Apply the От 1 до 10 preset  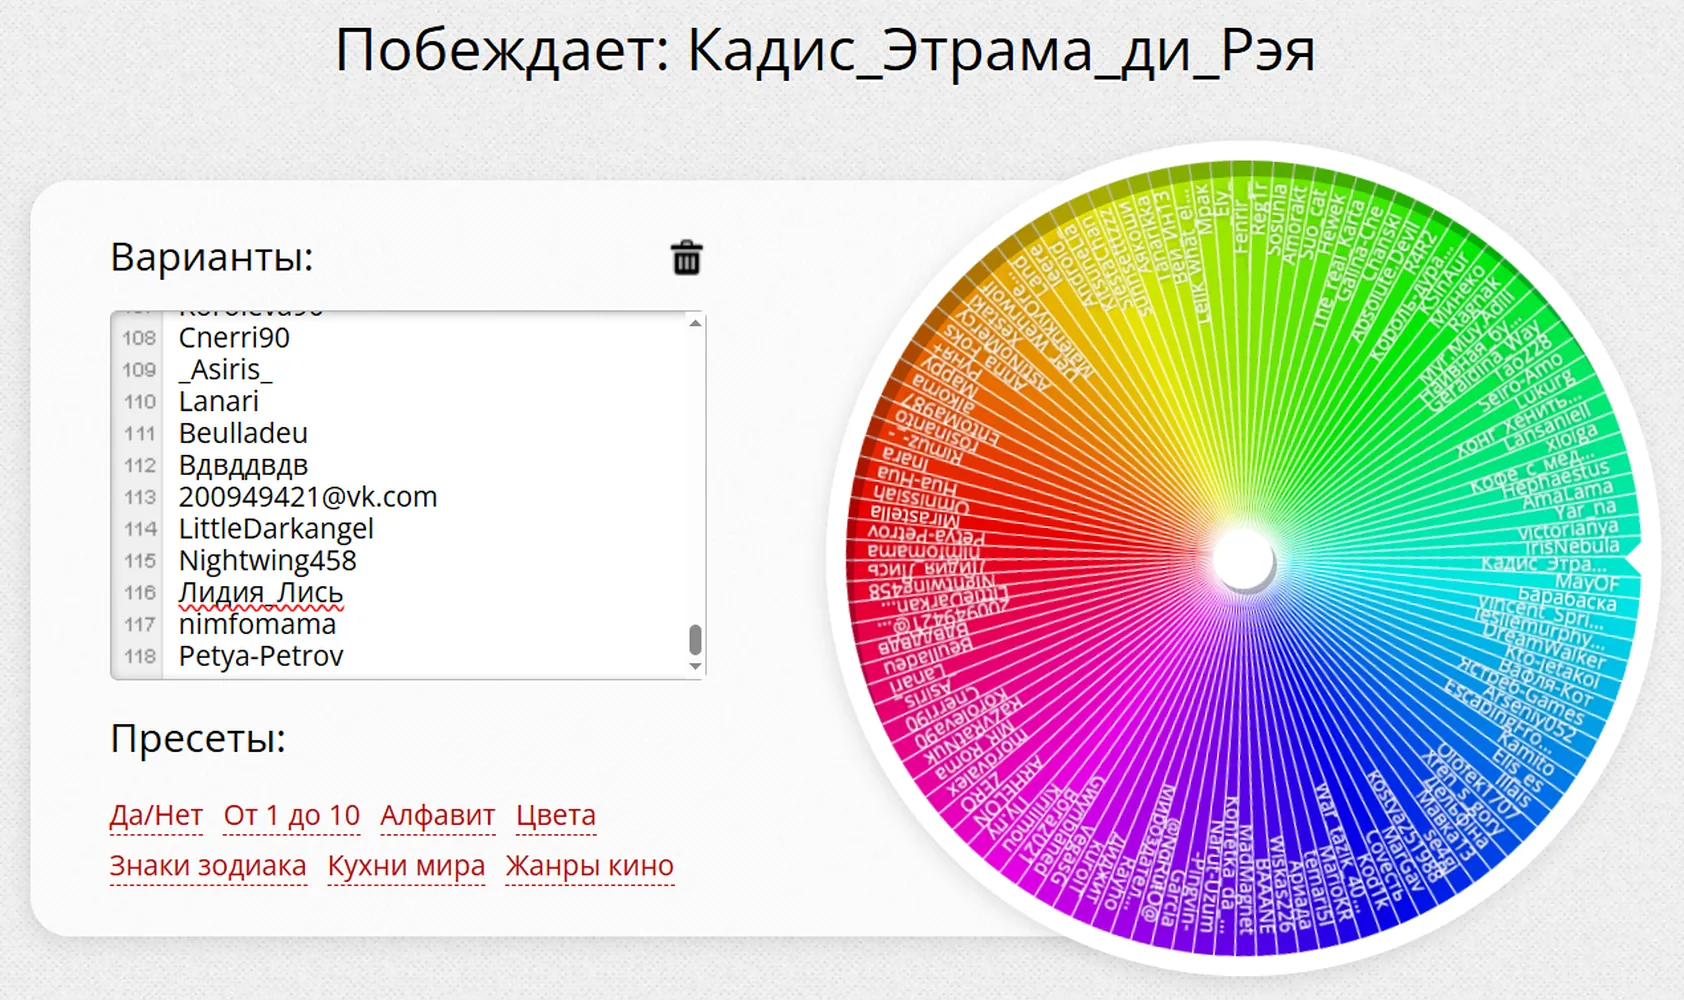click(291, 815)
